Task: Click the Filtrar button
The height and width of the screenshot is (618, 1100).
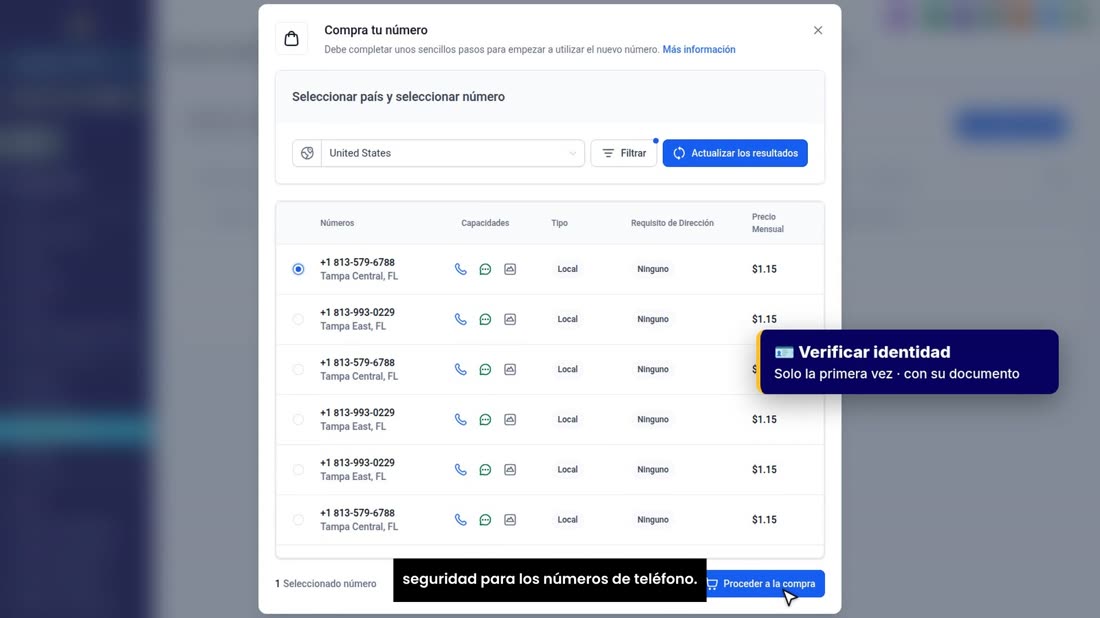Action: [x=624, y=153]
